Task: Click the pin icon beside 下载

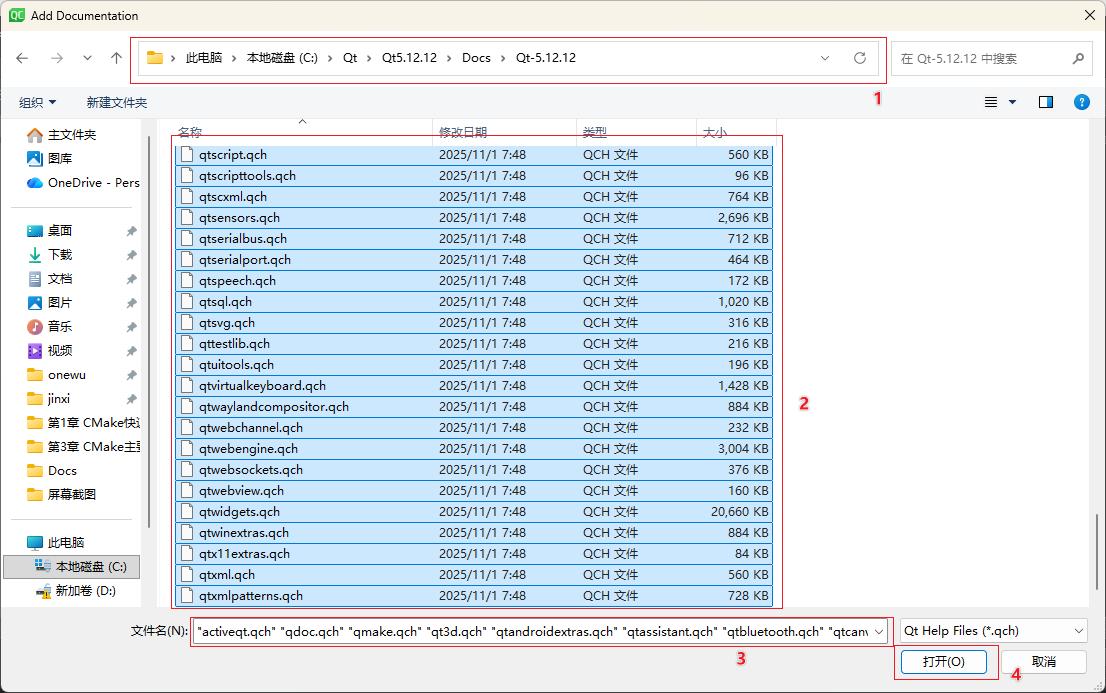Action: pos(131,255)
